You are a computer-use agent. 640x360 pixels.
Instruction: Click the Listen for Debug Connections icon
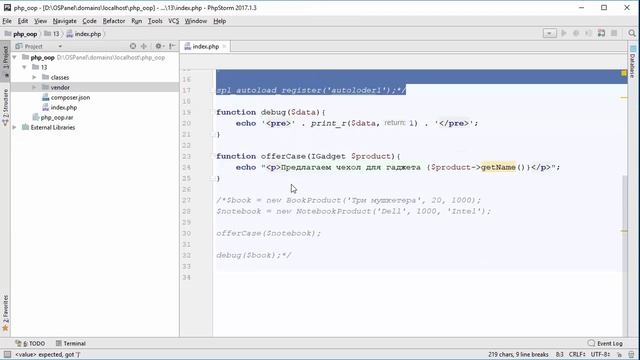pyautogui.click(x=601, y=33)
